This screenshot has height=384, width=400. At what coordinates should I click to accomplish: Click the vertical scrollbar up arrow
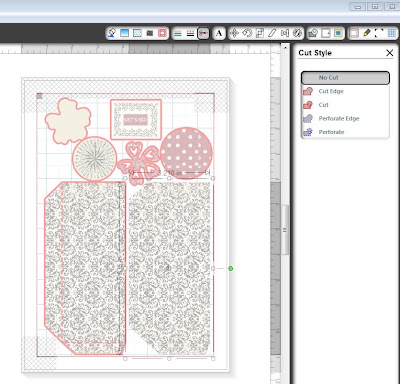coord(285,48)
